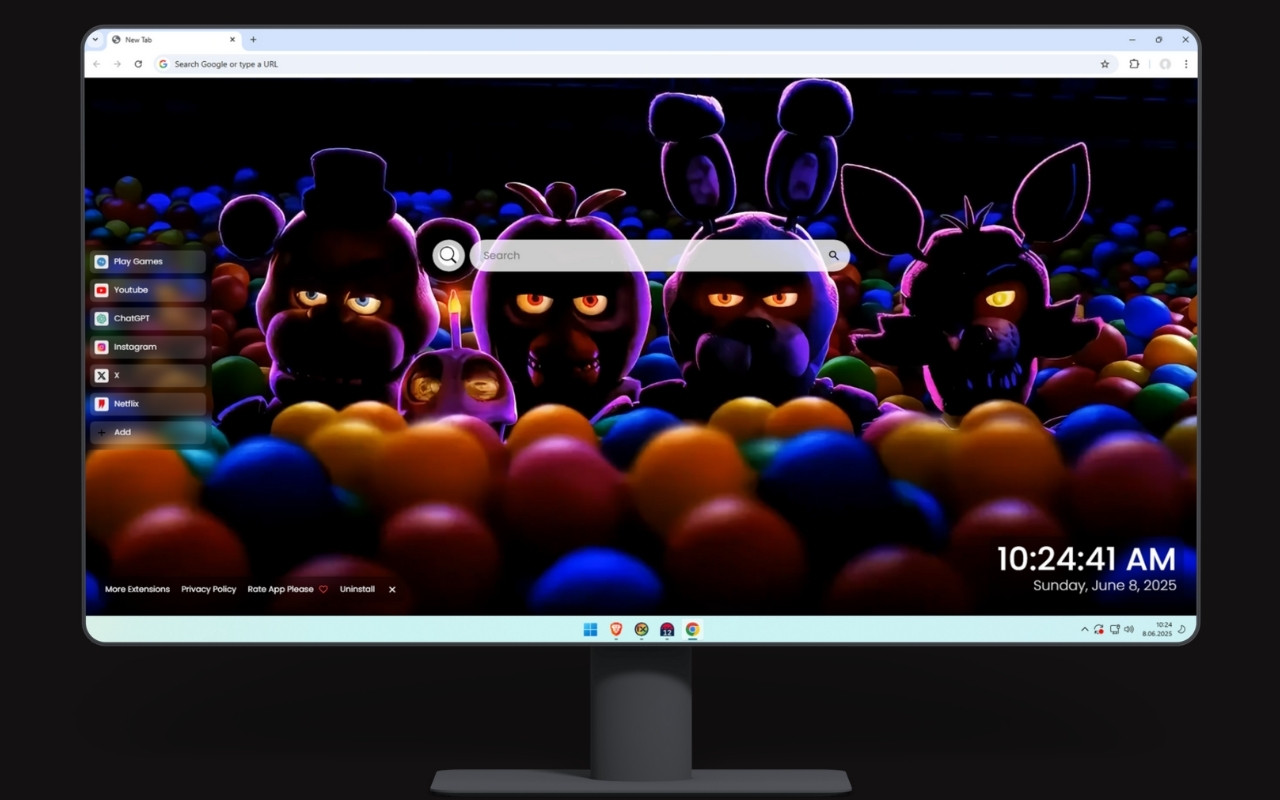Go forward using the forward arrow
The height and width of the screenshot is (800, 1280).
(x=117, y=64)
